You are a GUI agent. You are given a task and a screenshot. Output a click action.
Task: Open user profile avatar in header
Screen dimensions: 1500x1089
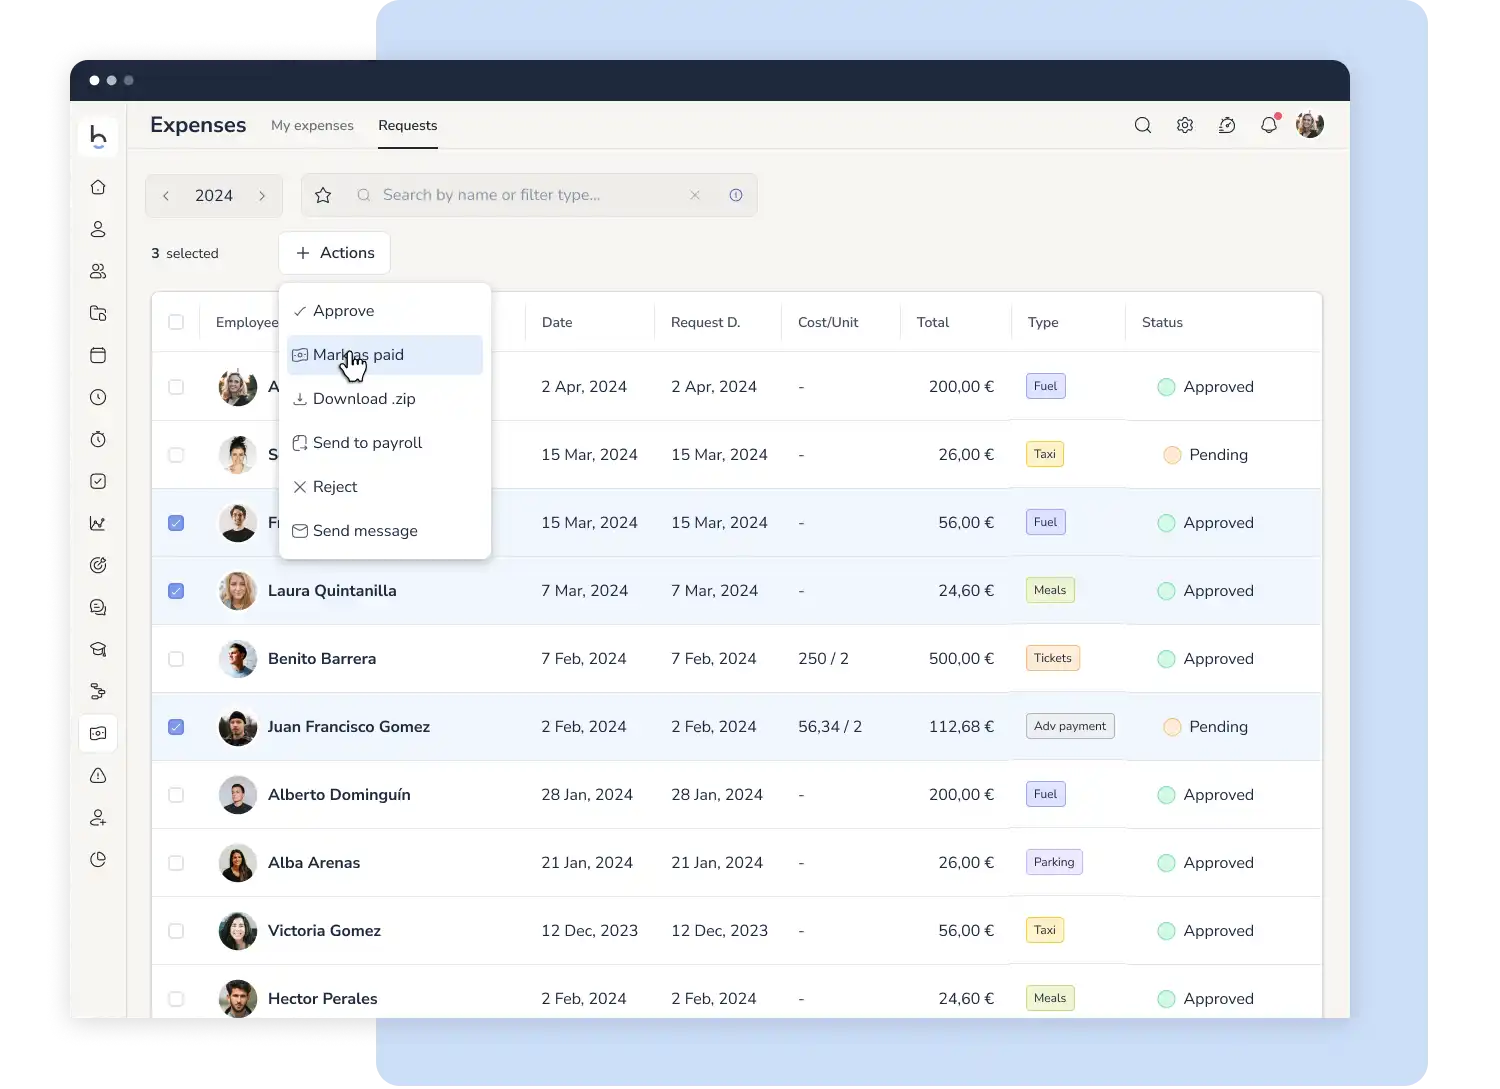pyautogui.click(x=1310, y=125)
